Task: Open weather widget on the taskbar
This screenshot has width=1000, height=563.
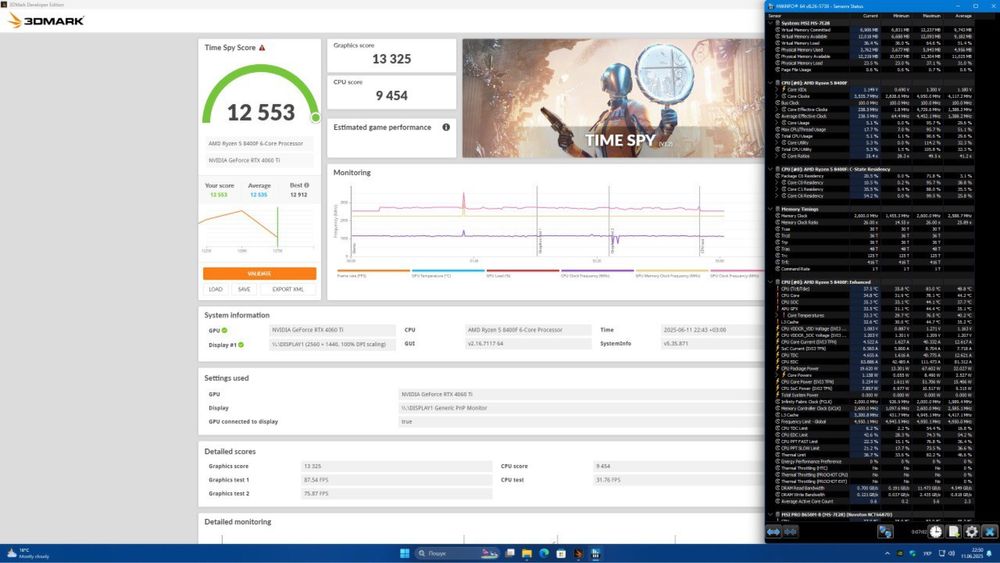Action: click(27, 553)
